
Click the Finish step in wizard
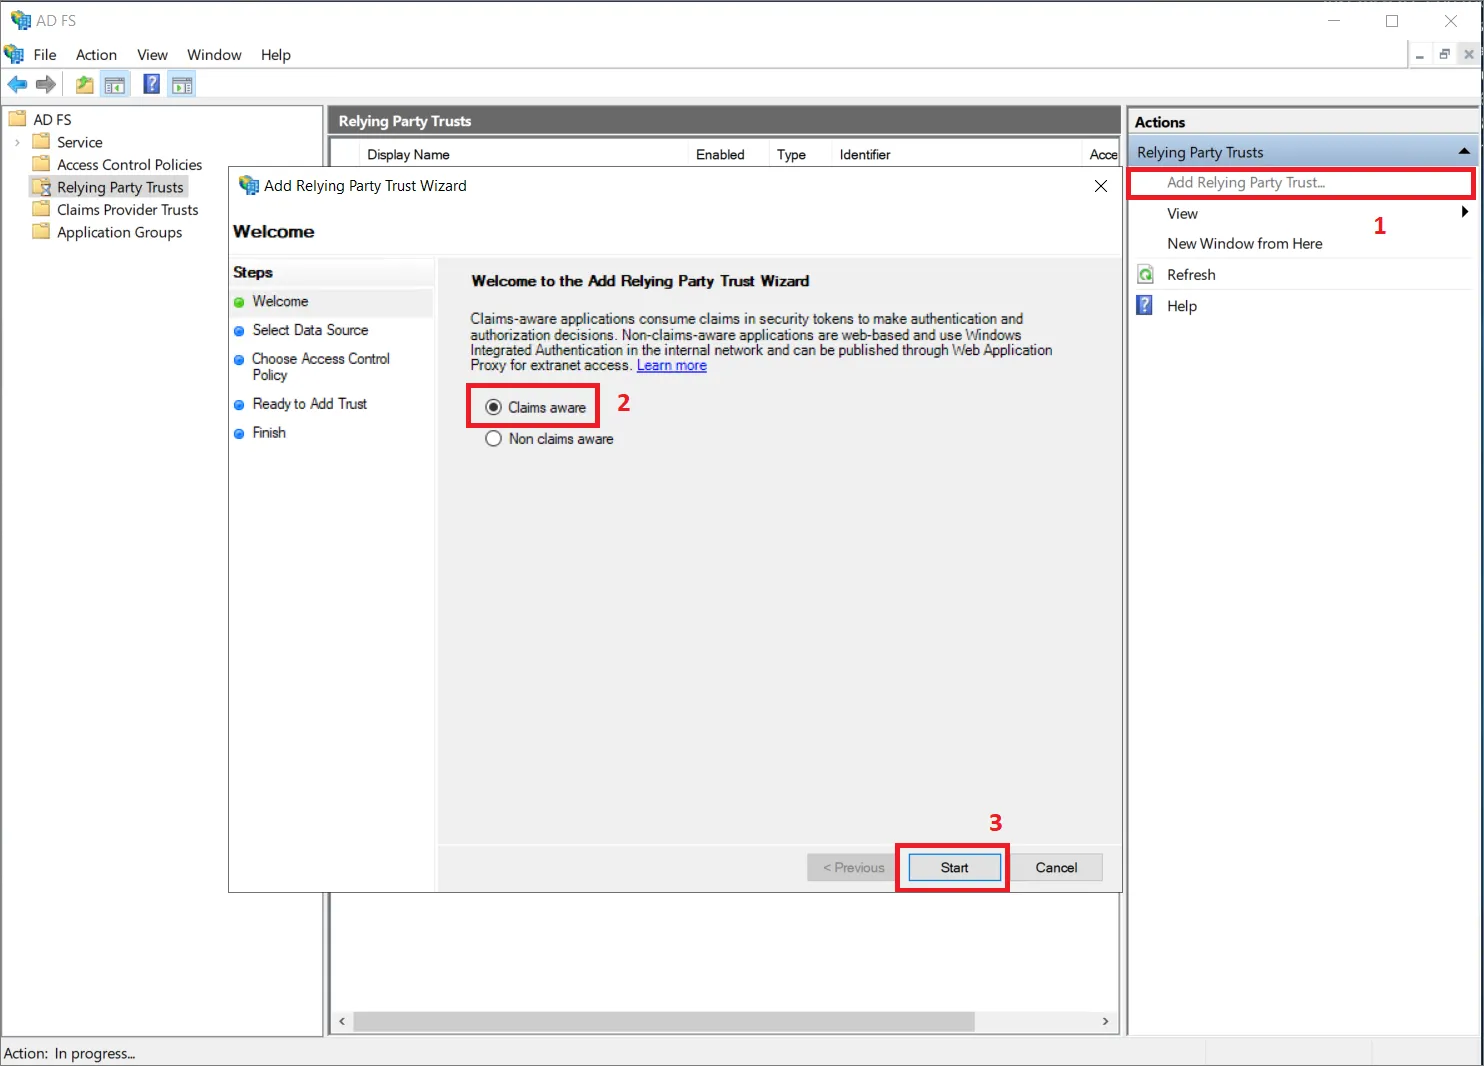(269, 432)
